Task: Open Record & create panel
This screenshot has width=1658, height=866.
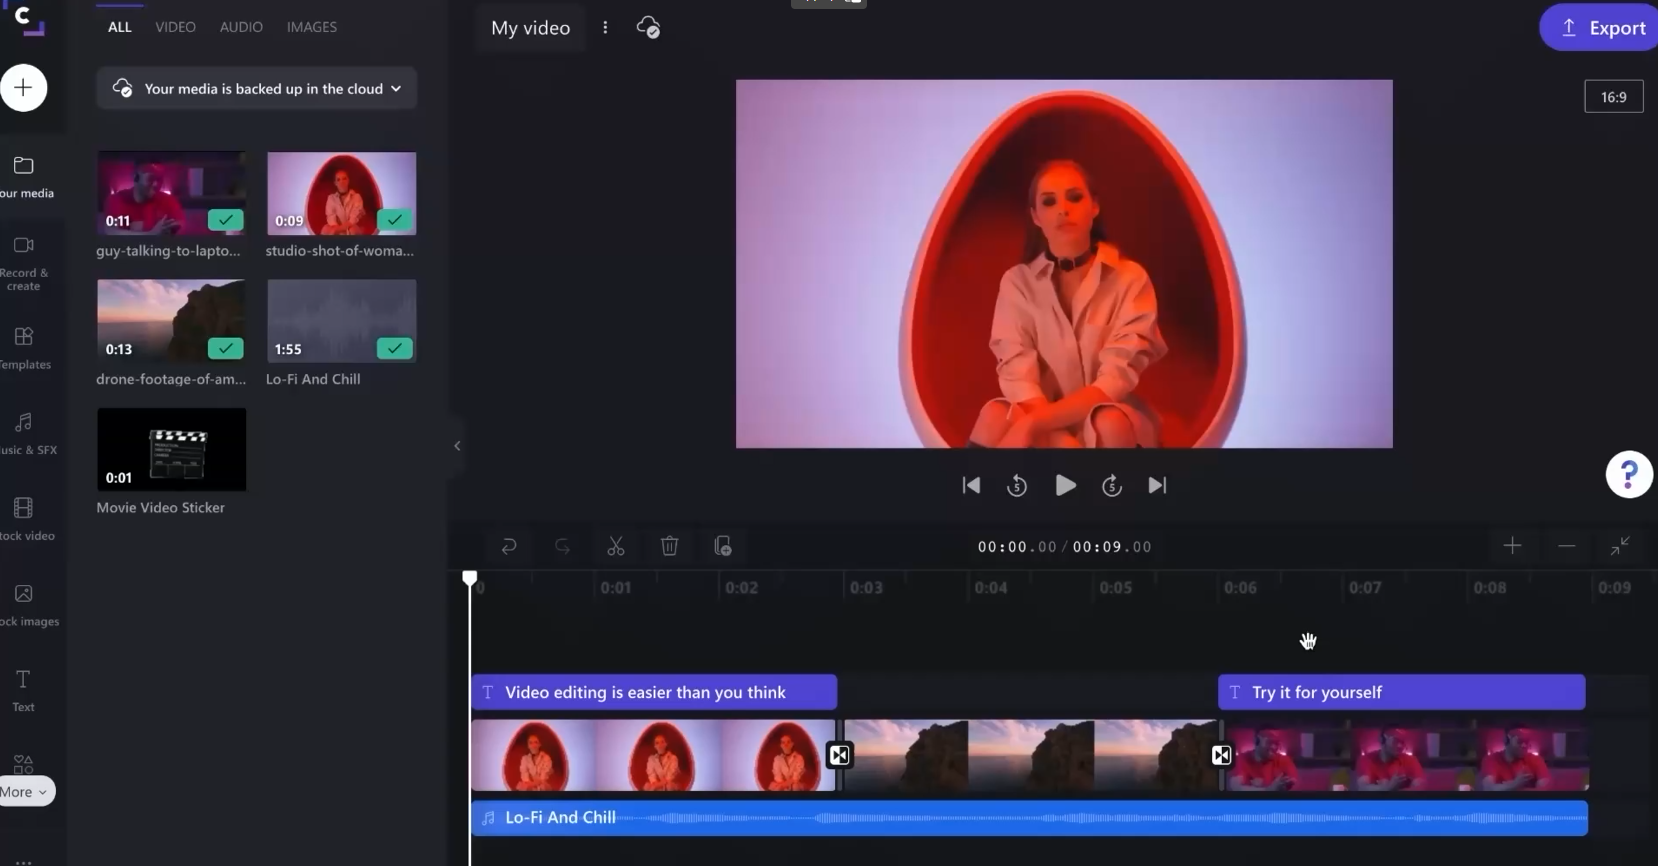Action: coord(24,263)
